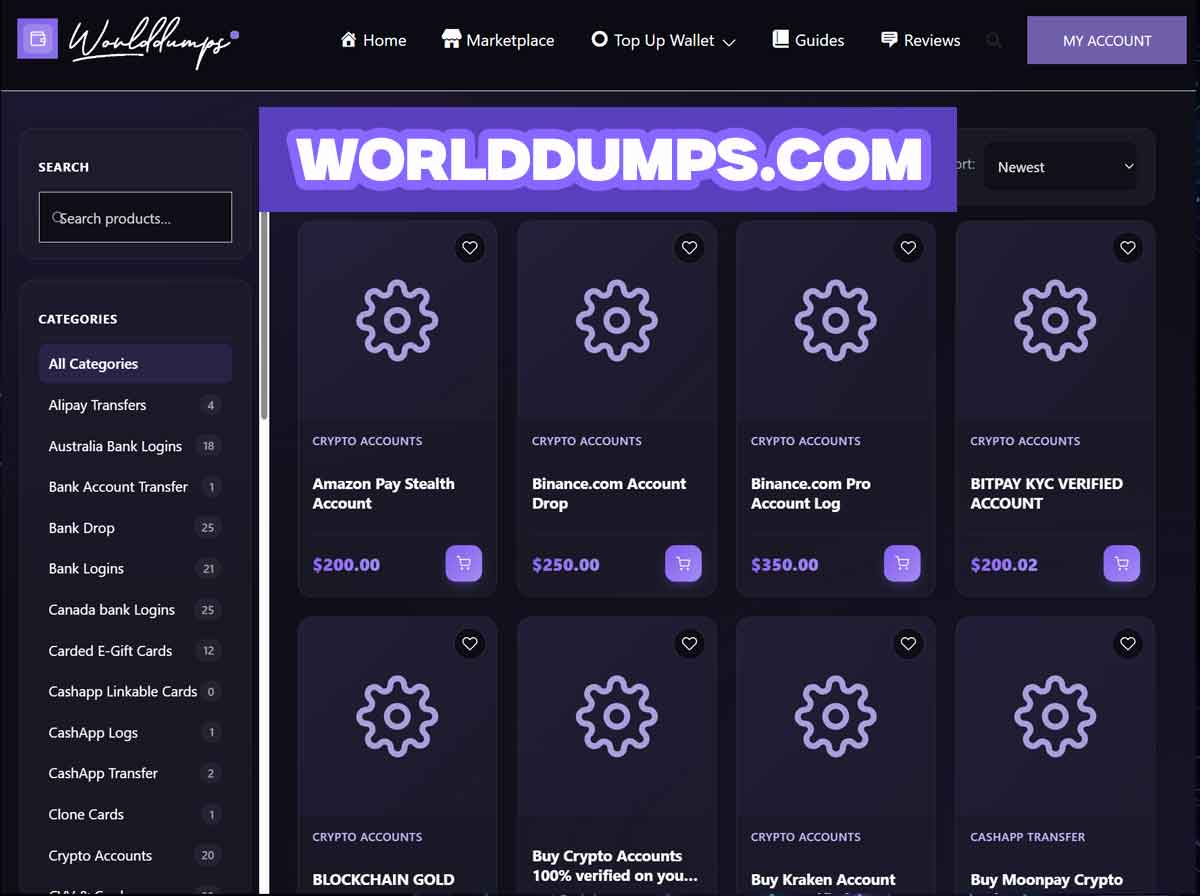Screen dimensions: 1200x896
Task: Toggle wishlist heart on Binance.com Pro Account Log
Action: pos(908,248)
